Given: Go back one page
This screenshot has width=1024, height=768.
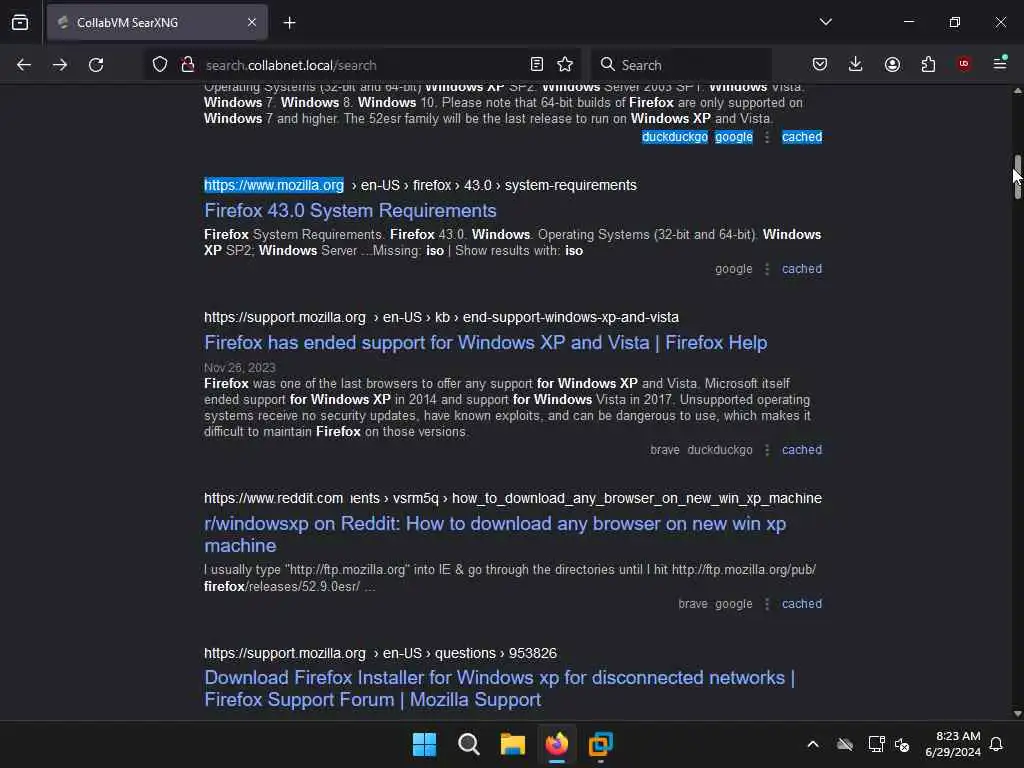Looking at the screenshot, I should pos(24,65).
